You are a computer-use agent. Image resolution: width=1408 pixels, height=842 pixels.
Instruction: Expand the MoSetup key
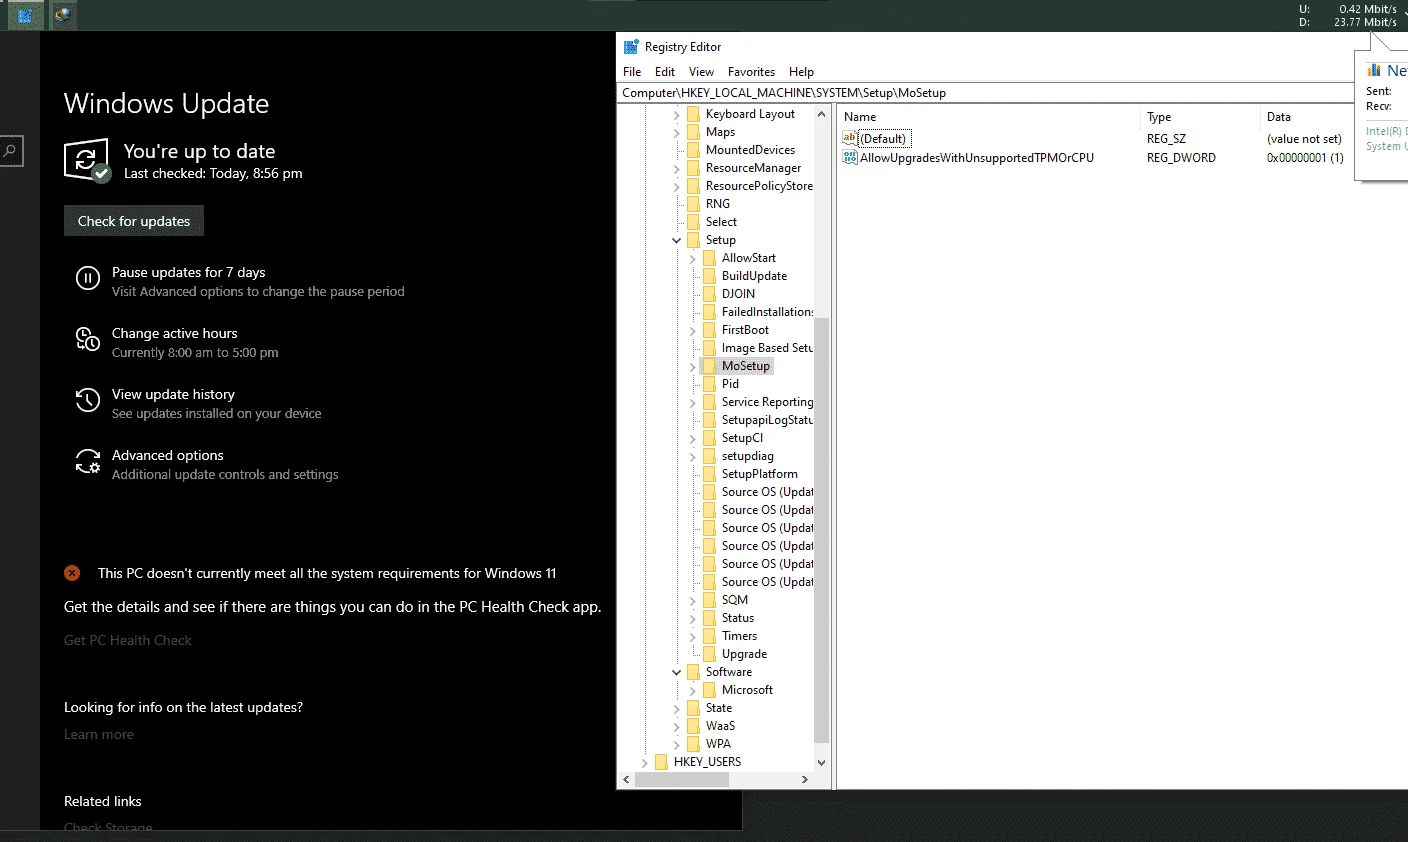tap(693, 366)
